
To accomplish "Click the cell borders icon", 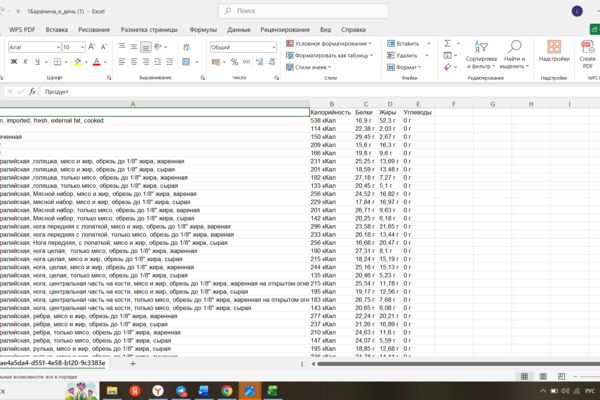I will (x=57, y=62).
